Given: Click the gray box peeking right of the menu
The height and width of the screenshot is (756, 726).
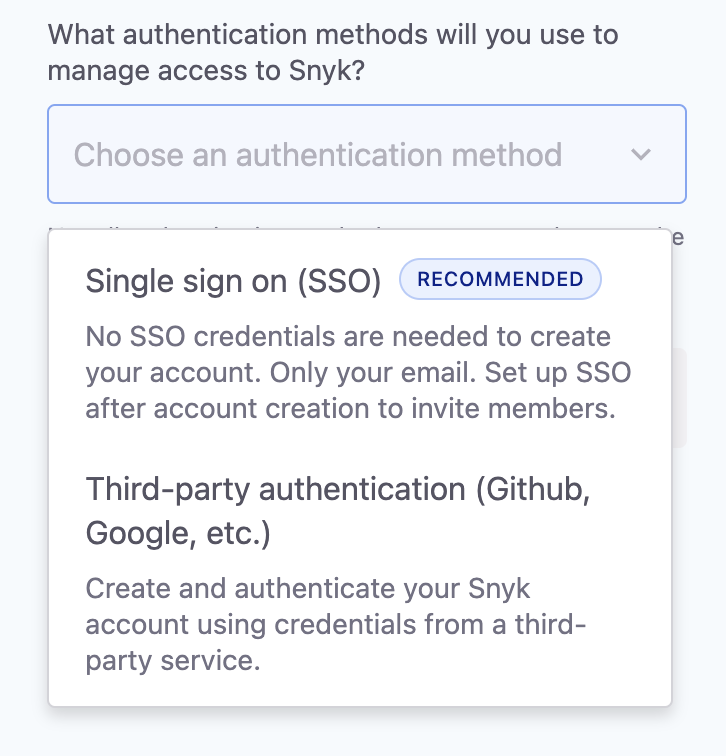Looking at the screenshot, I should coord(680,396).
